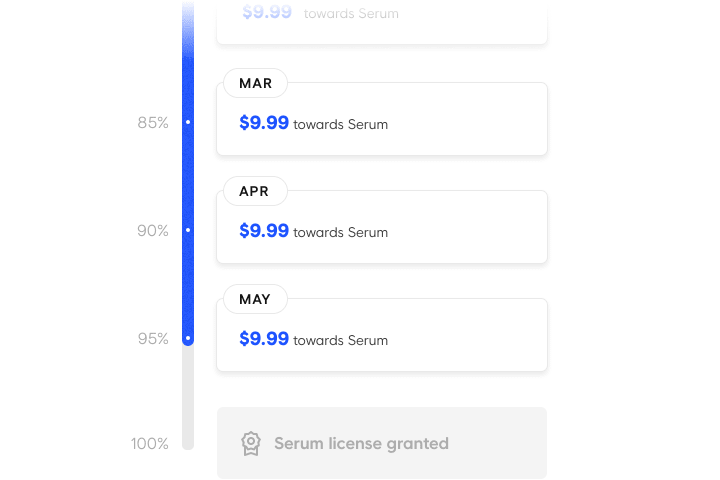
Task: Click the unfilled gray end of progress bar
Action: click(x=188, y=398)
